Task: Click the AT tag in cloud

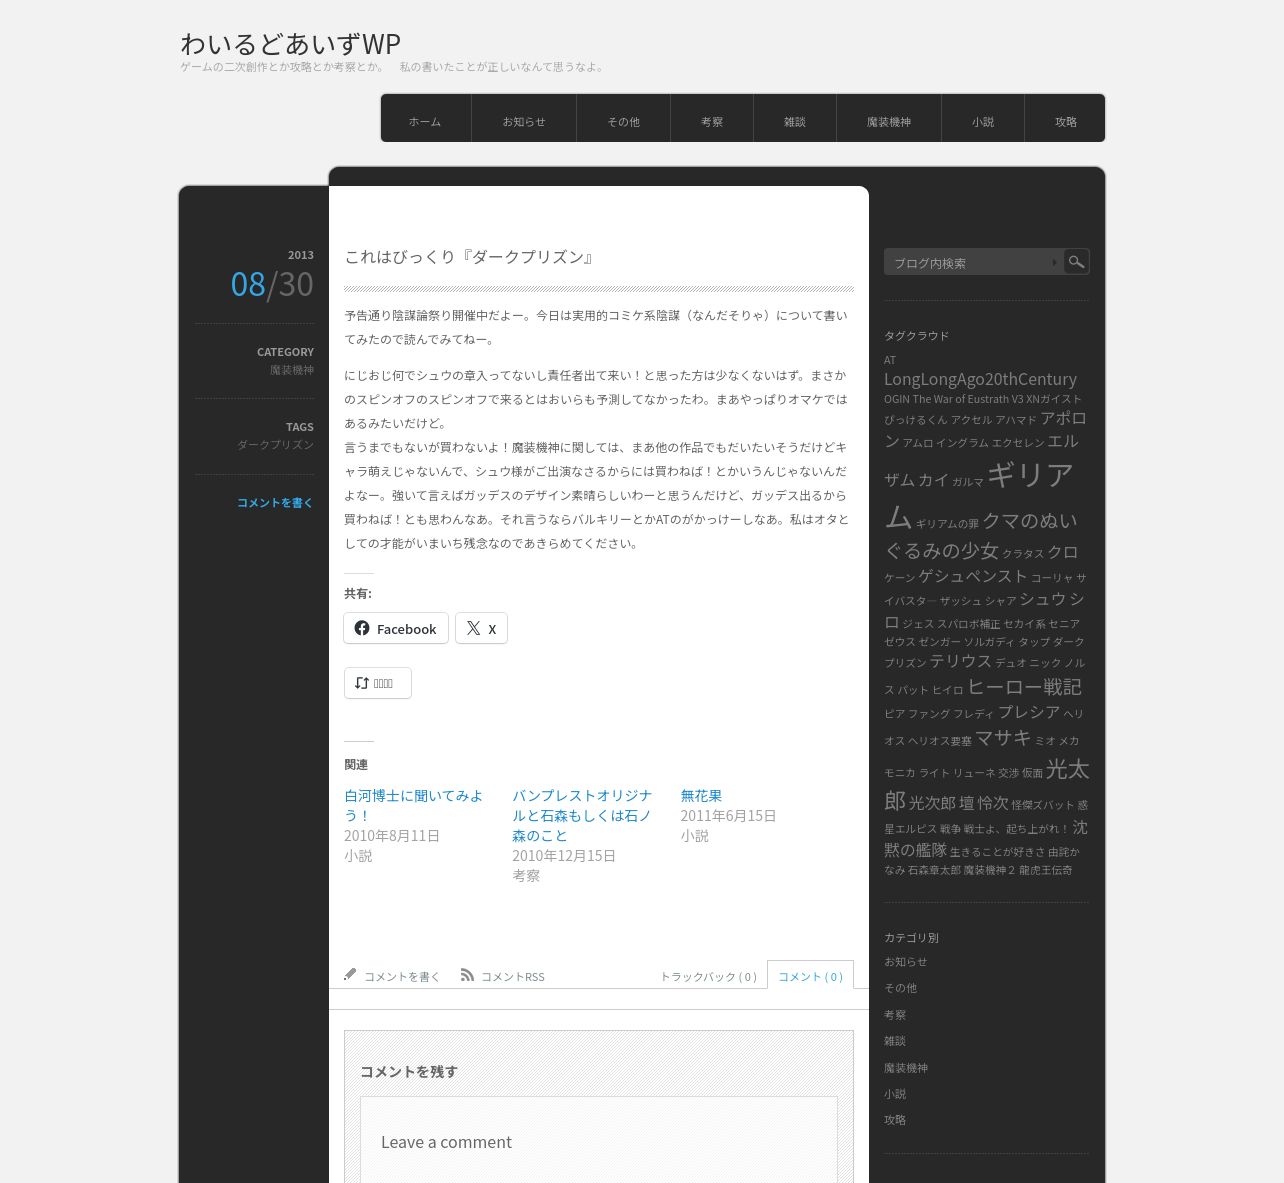Action: [x=890, y=360]
